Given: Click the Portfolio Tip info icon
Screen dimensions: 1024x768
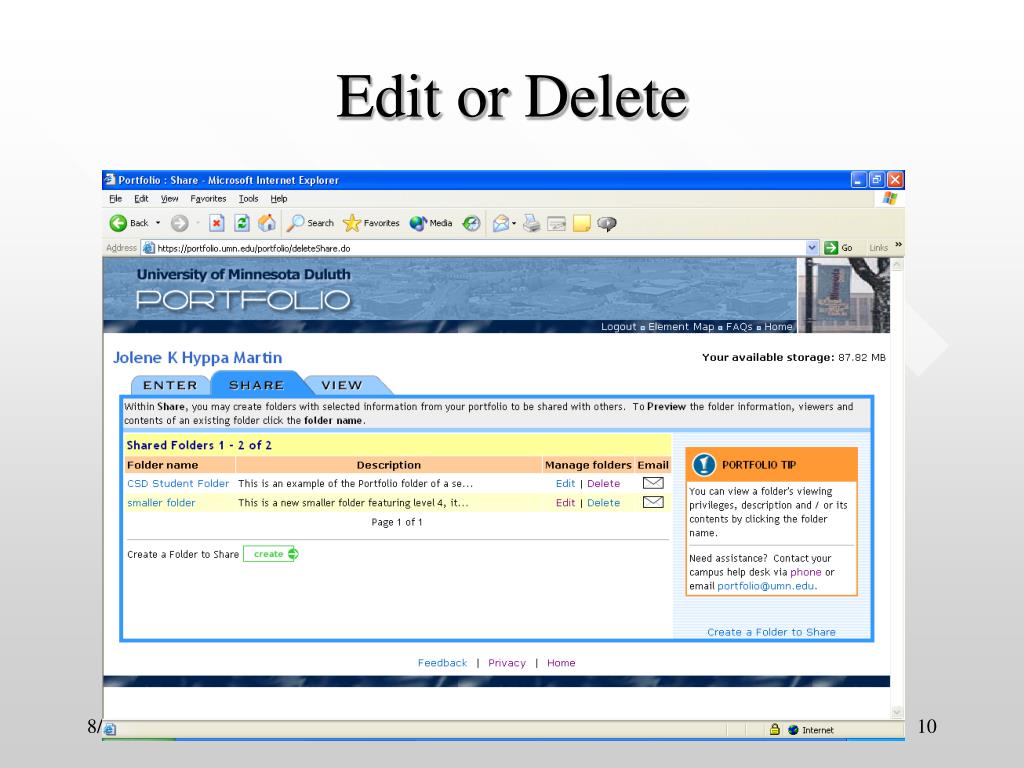Looking at the screenshot, I should [704, 465].
